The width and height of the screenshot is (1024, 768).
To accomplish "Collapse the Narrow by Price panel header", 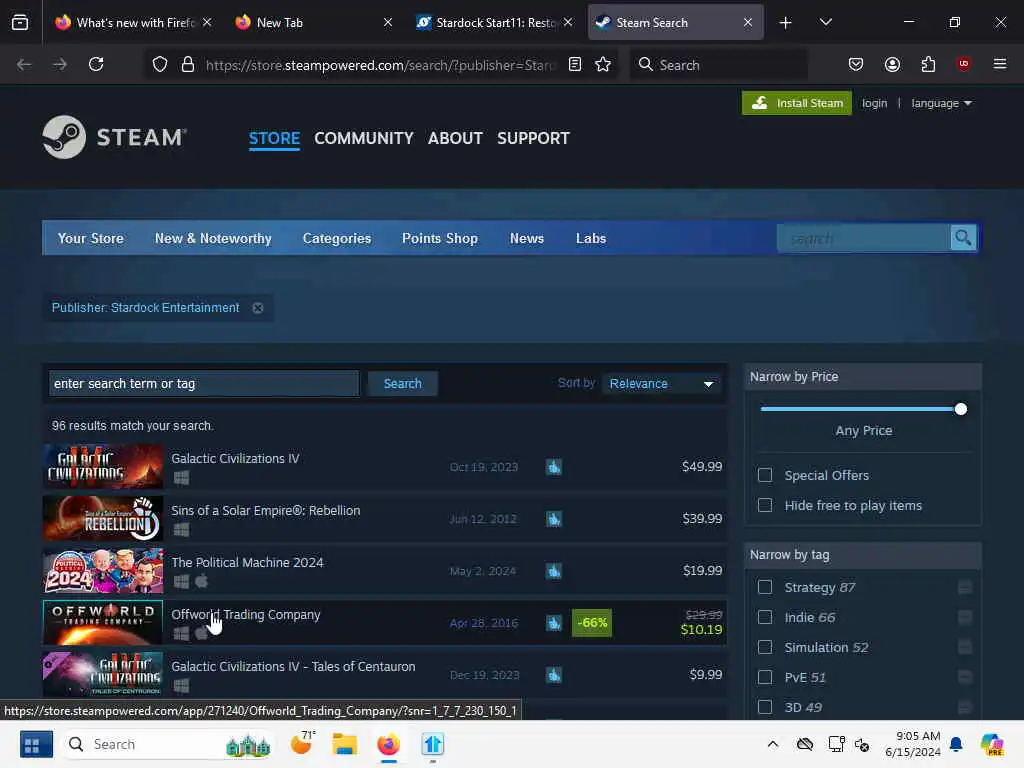I will pos(863,377).
